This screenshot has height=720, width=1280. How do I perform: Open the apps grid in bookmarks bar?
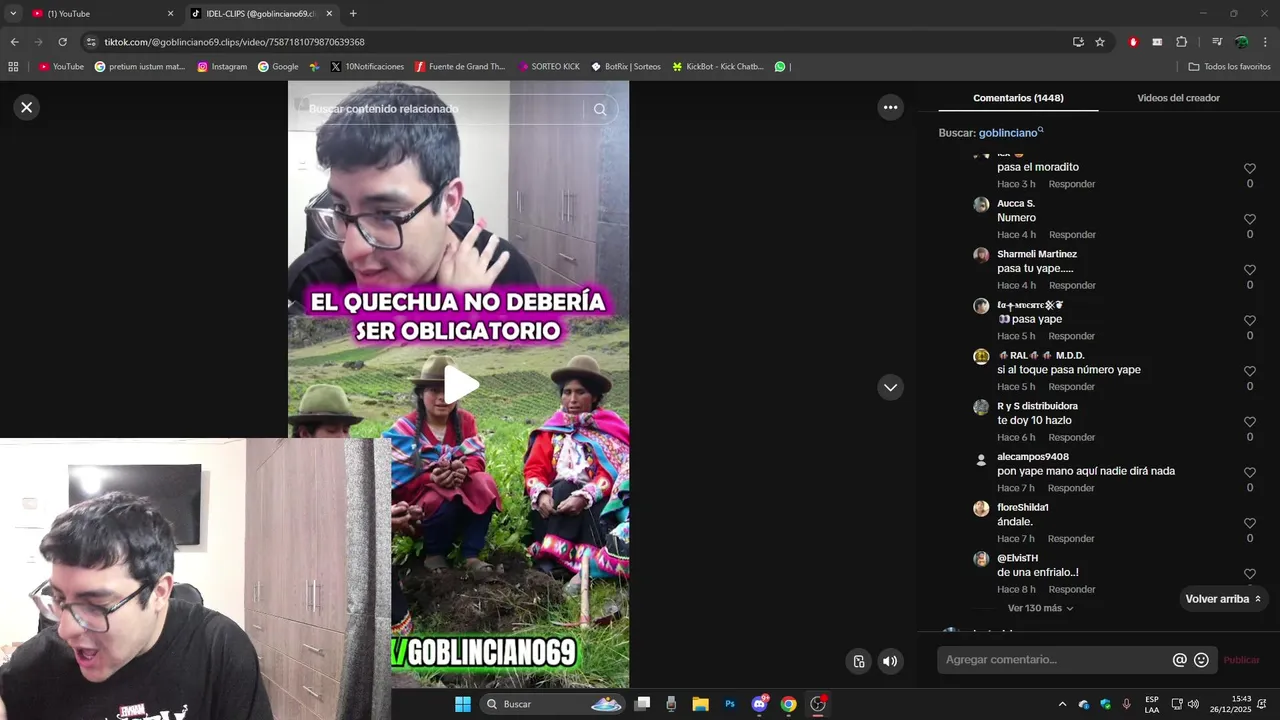[13, 67]
